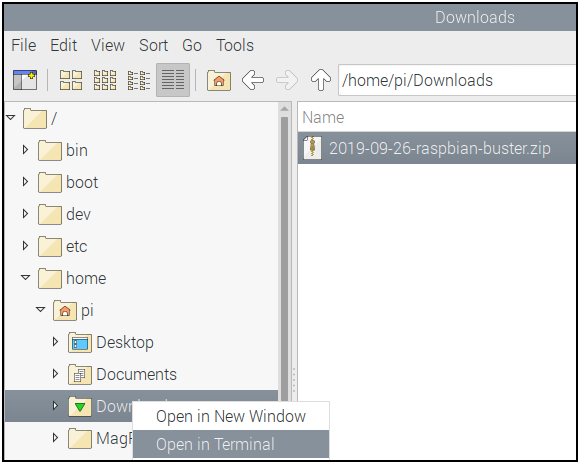580x465 pixels.
Task: Navigate forward with right arrow
Action: coord(287,80)
